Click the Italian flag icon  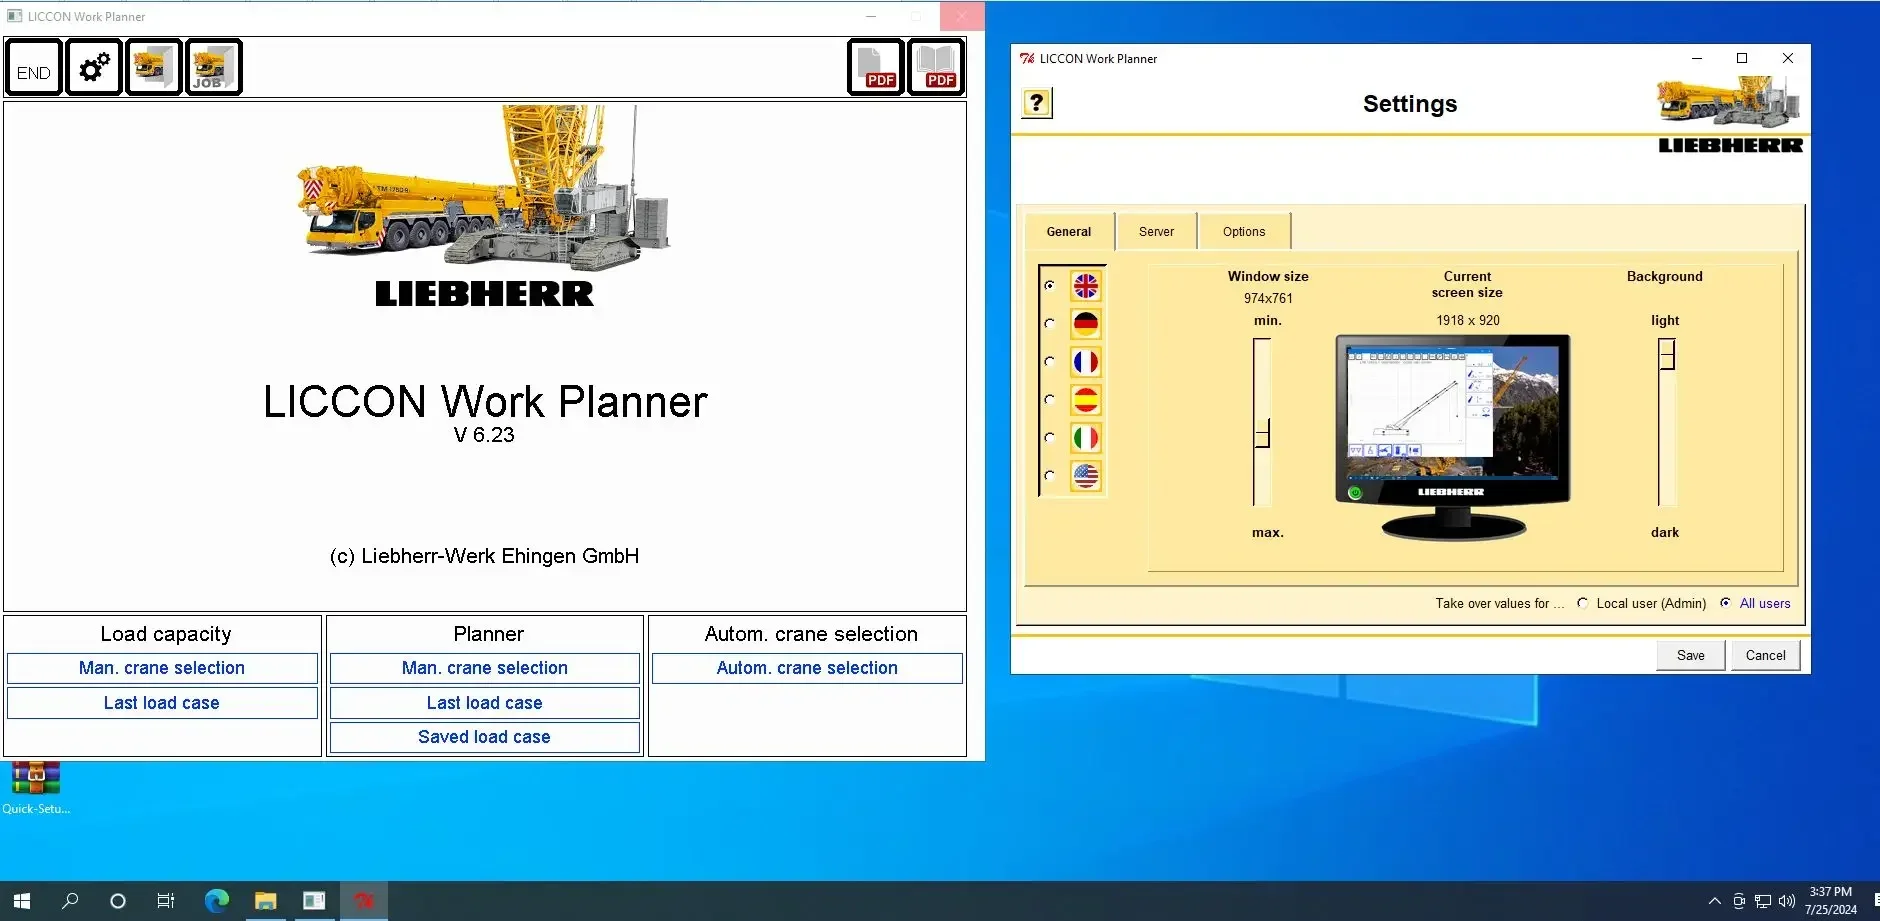tap(1086, 438)
